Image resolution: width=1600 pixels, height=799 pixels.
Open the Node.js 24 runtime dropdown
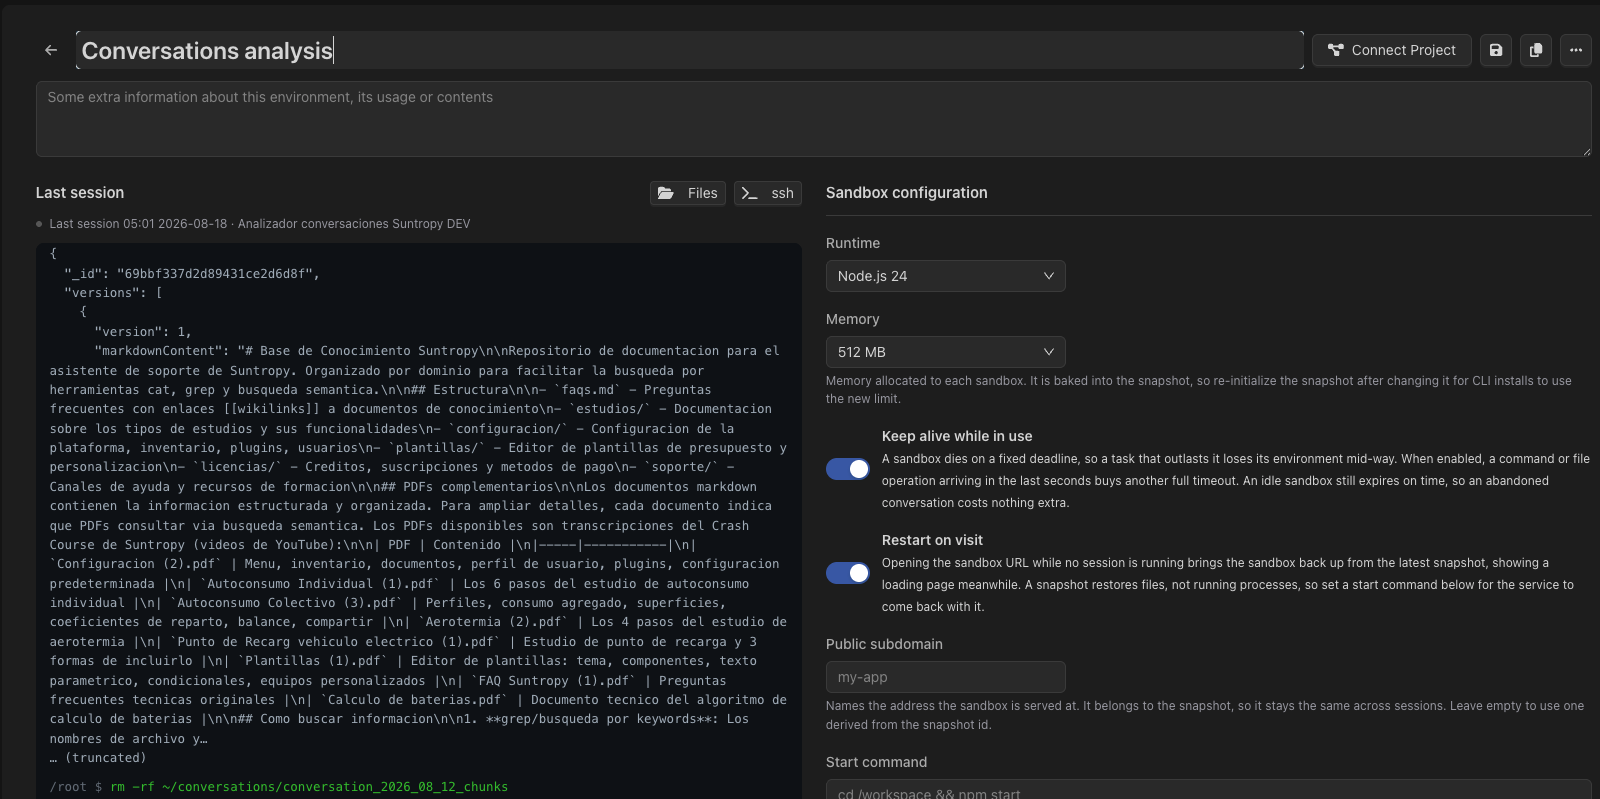[x=946, y=276]
